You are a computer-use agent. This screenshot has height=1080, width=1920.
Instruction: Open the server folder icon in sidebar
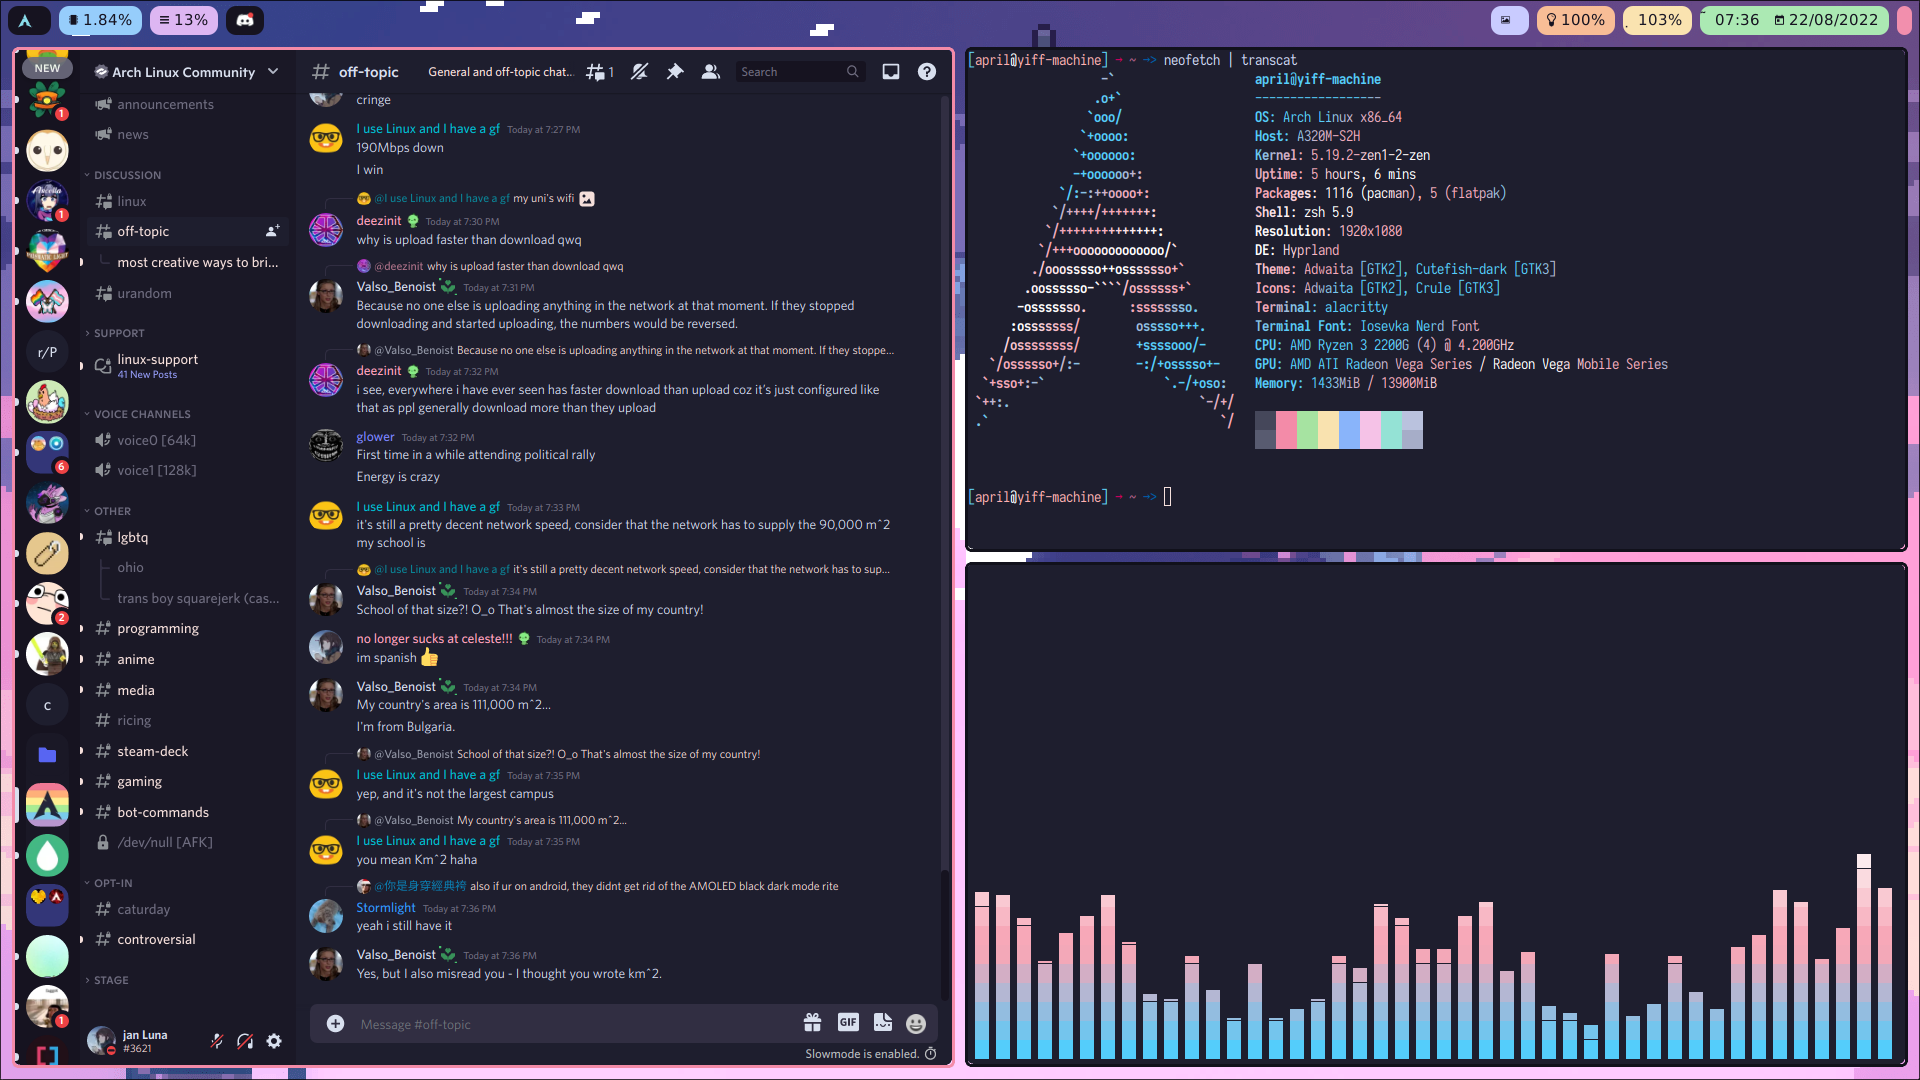pos(47,755)
